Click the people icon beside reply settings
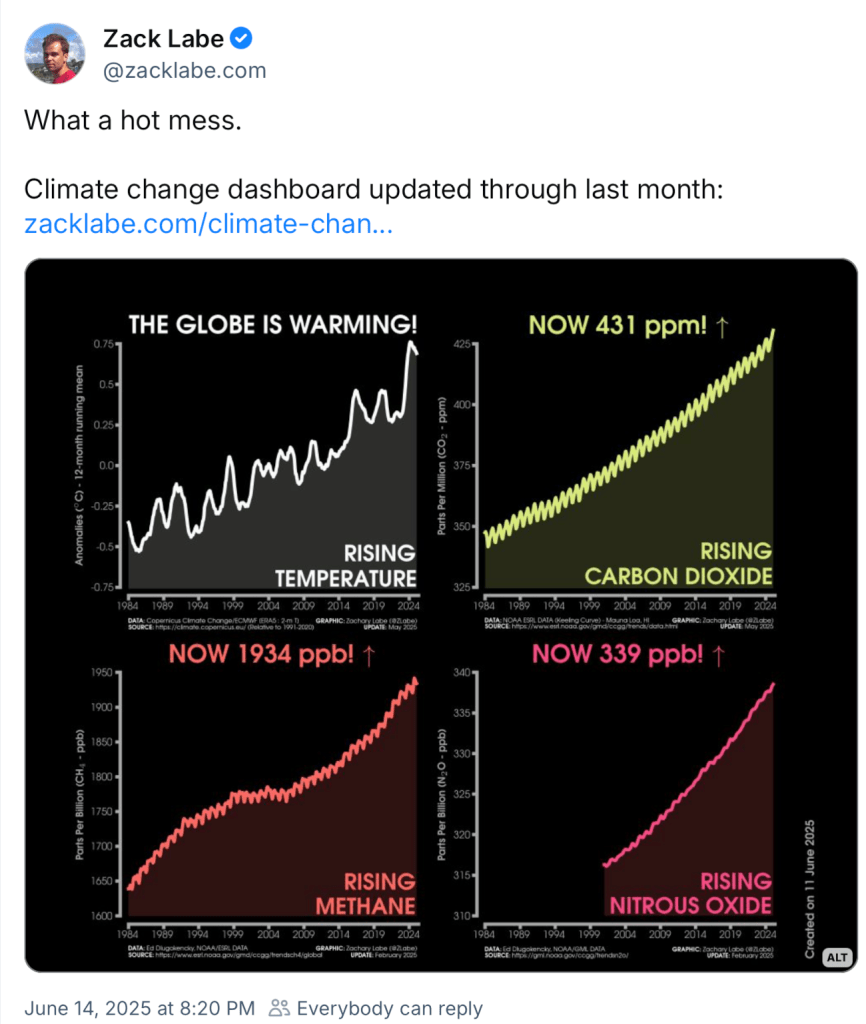The width and height of the screenshot is (866, 1024). coord(280,1008)
